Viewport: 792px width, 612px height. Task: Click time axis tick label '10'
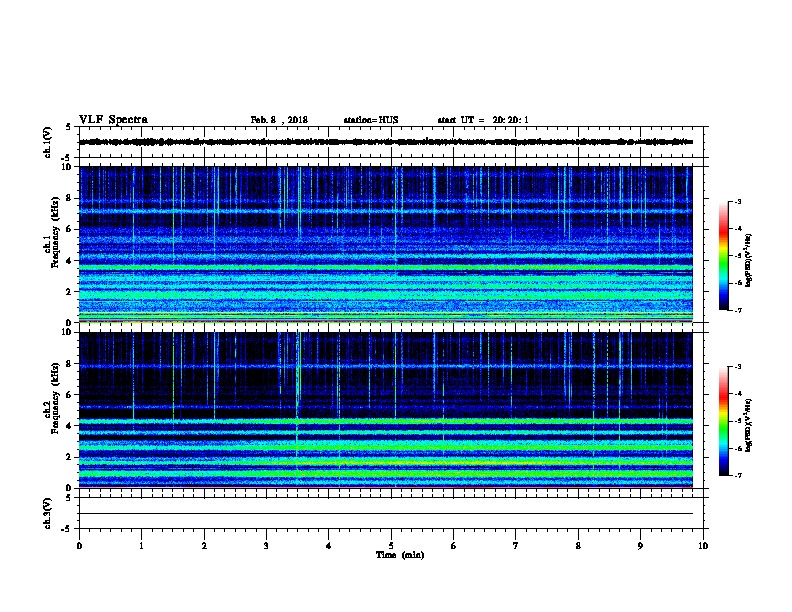coord(703,546)
